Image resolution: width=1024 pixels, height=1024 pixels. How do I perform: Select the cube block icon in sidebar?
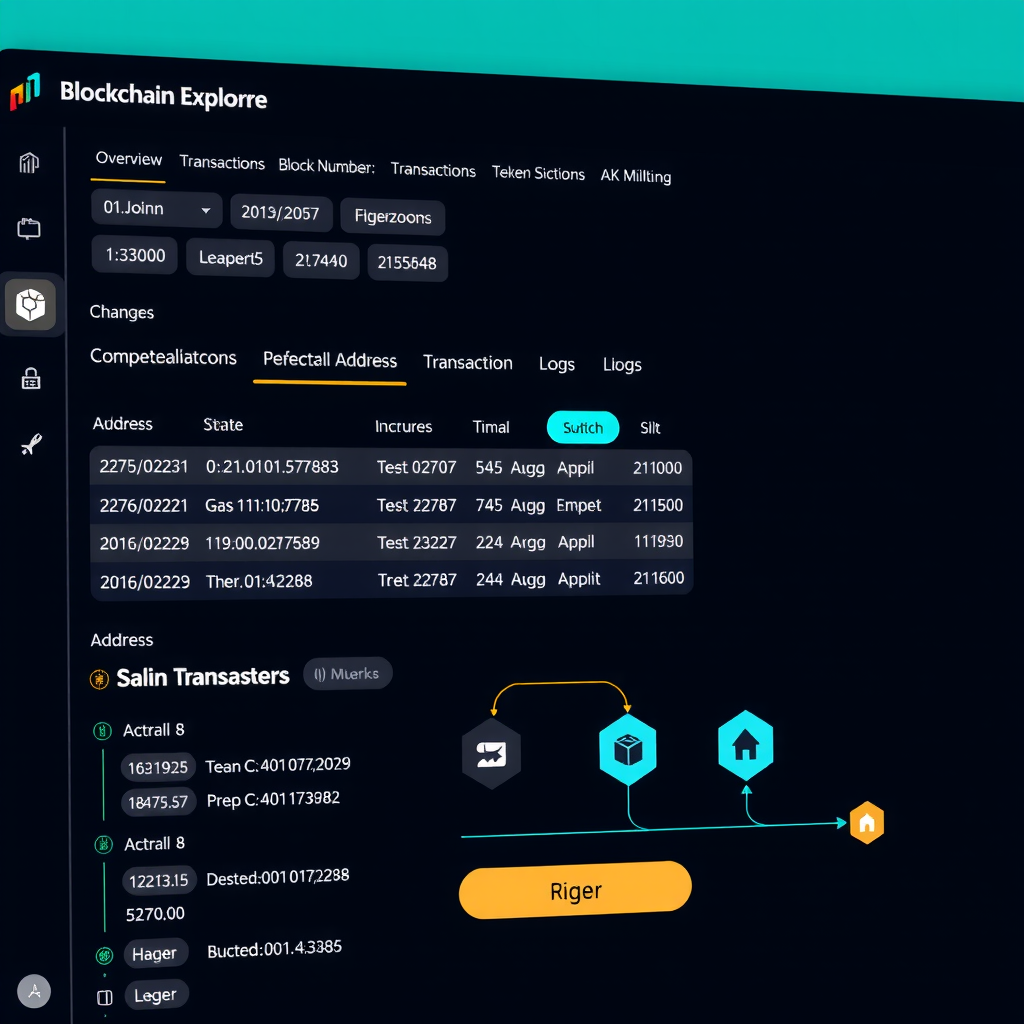[30, 305]
